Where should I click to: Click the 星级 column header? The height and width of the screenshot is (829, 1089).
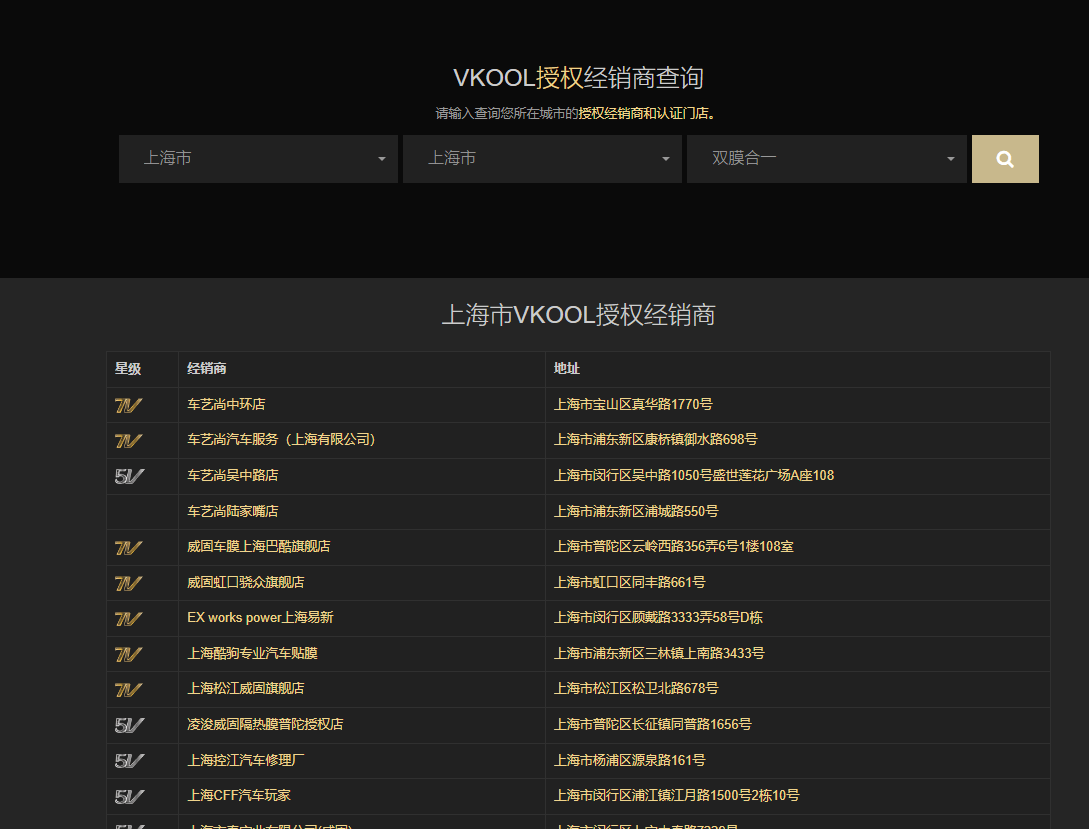tap(128, 369)
